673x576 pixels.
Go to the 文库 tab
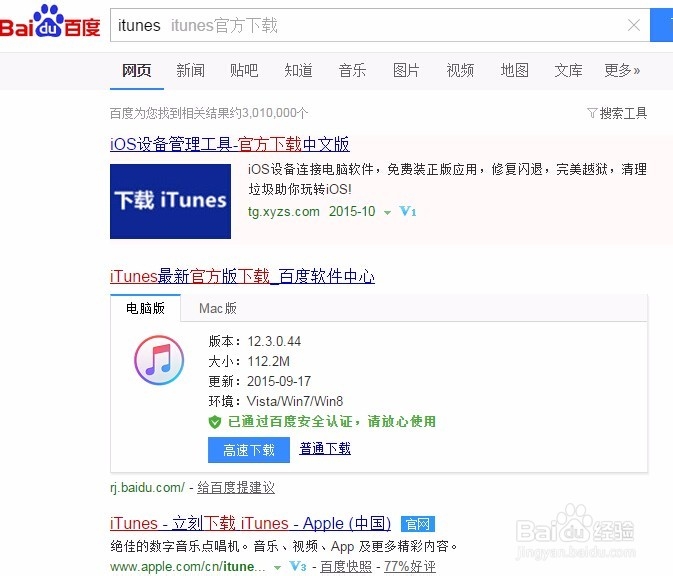(568, 70)
